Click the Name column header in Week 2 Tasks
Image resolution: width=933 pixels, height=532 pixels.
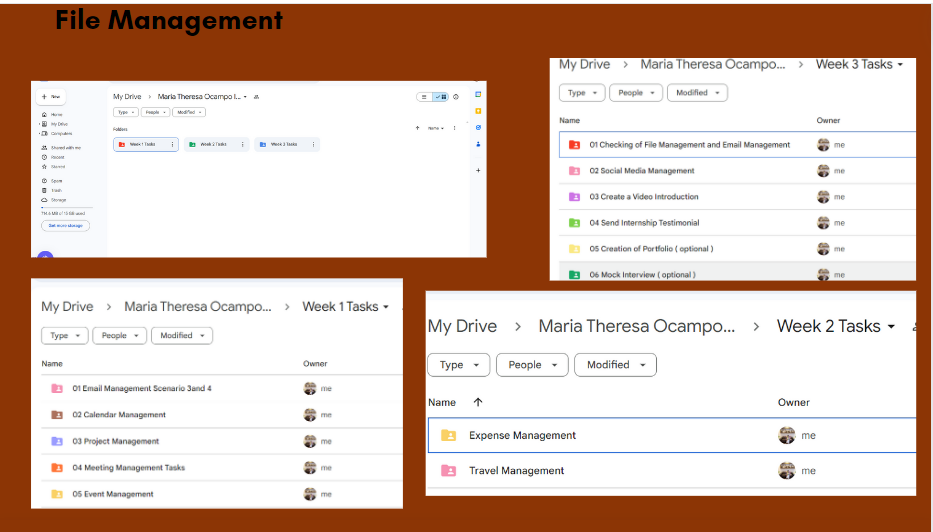(442, 402)
